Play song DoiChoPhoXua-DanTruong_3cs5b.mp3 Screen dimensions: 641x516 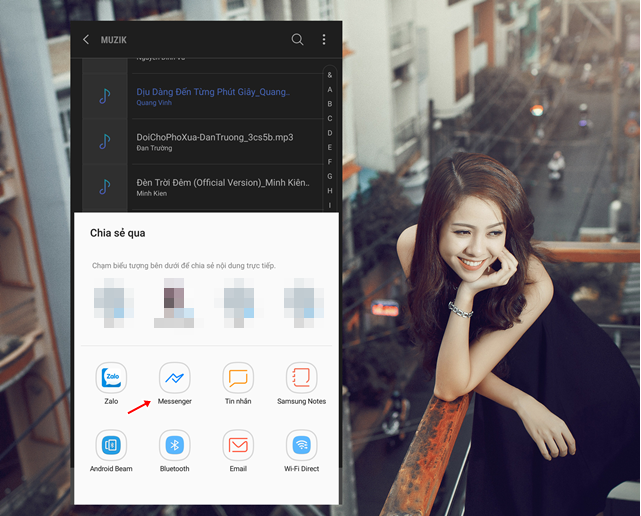215,137
